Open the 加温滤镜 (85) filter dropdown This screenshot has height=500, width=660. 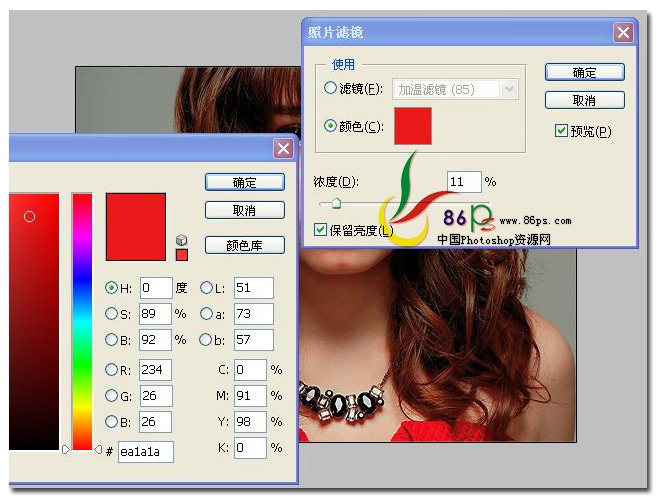[509, 89]
